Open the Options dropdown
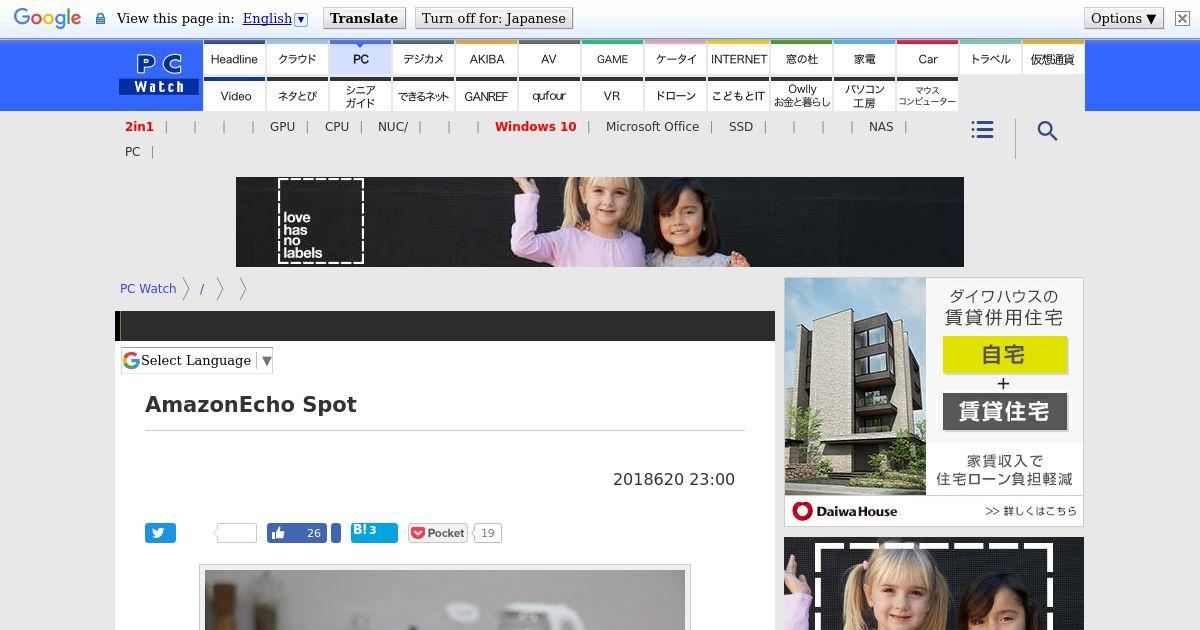Image resolution: width=1200 pixels, height=630 pixels. [1124, 18]
